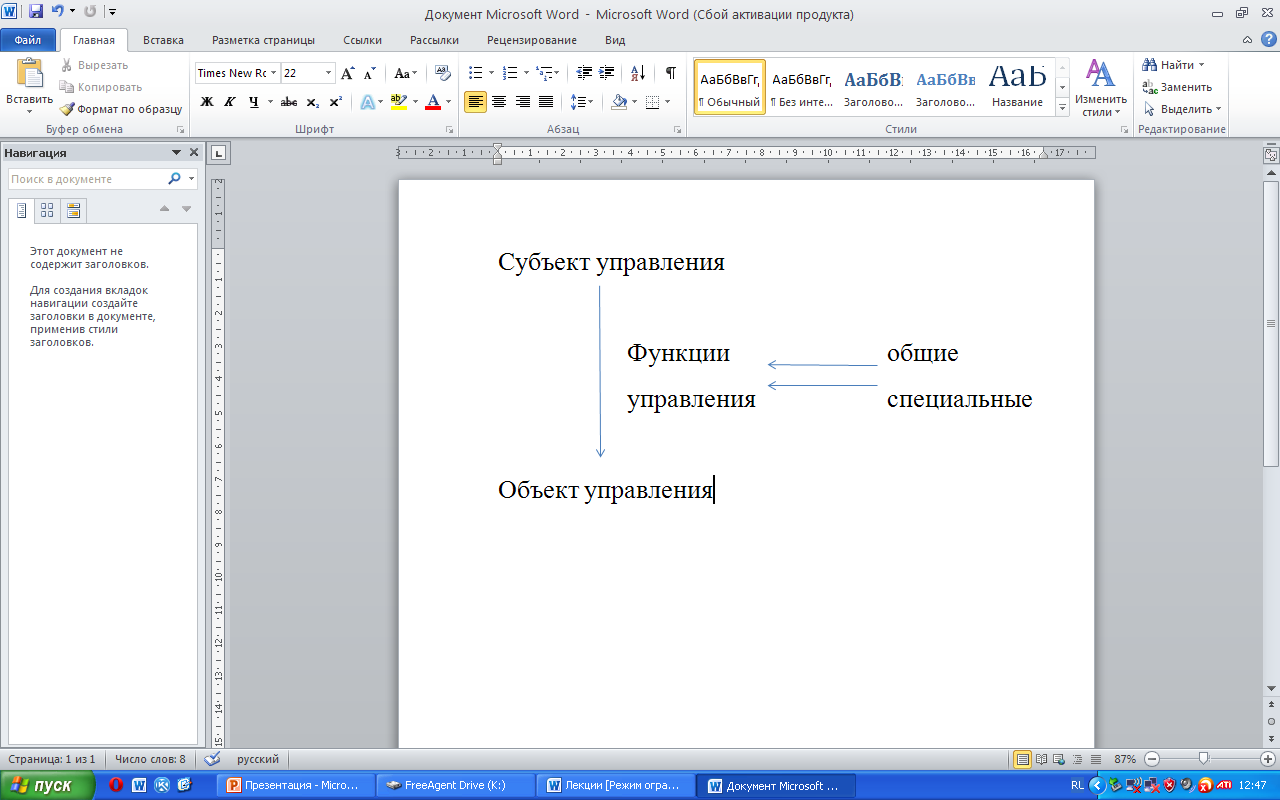1280x800 pixels.
Task: Click the zoom slider in status bar
Action: pos(1203,759)
